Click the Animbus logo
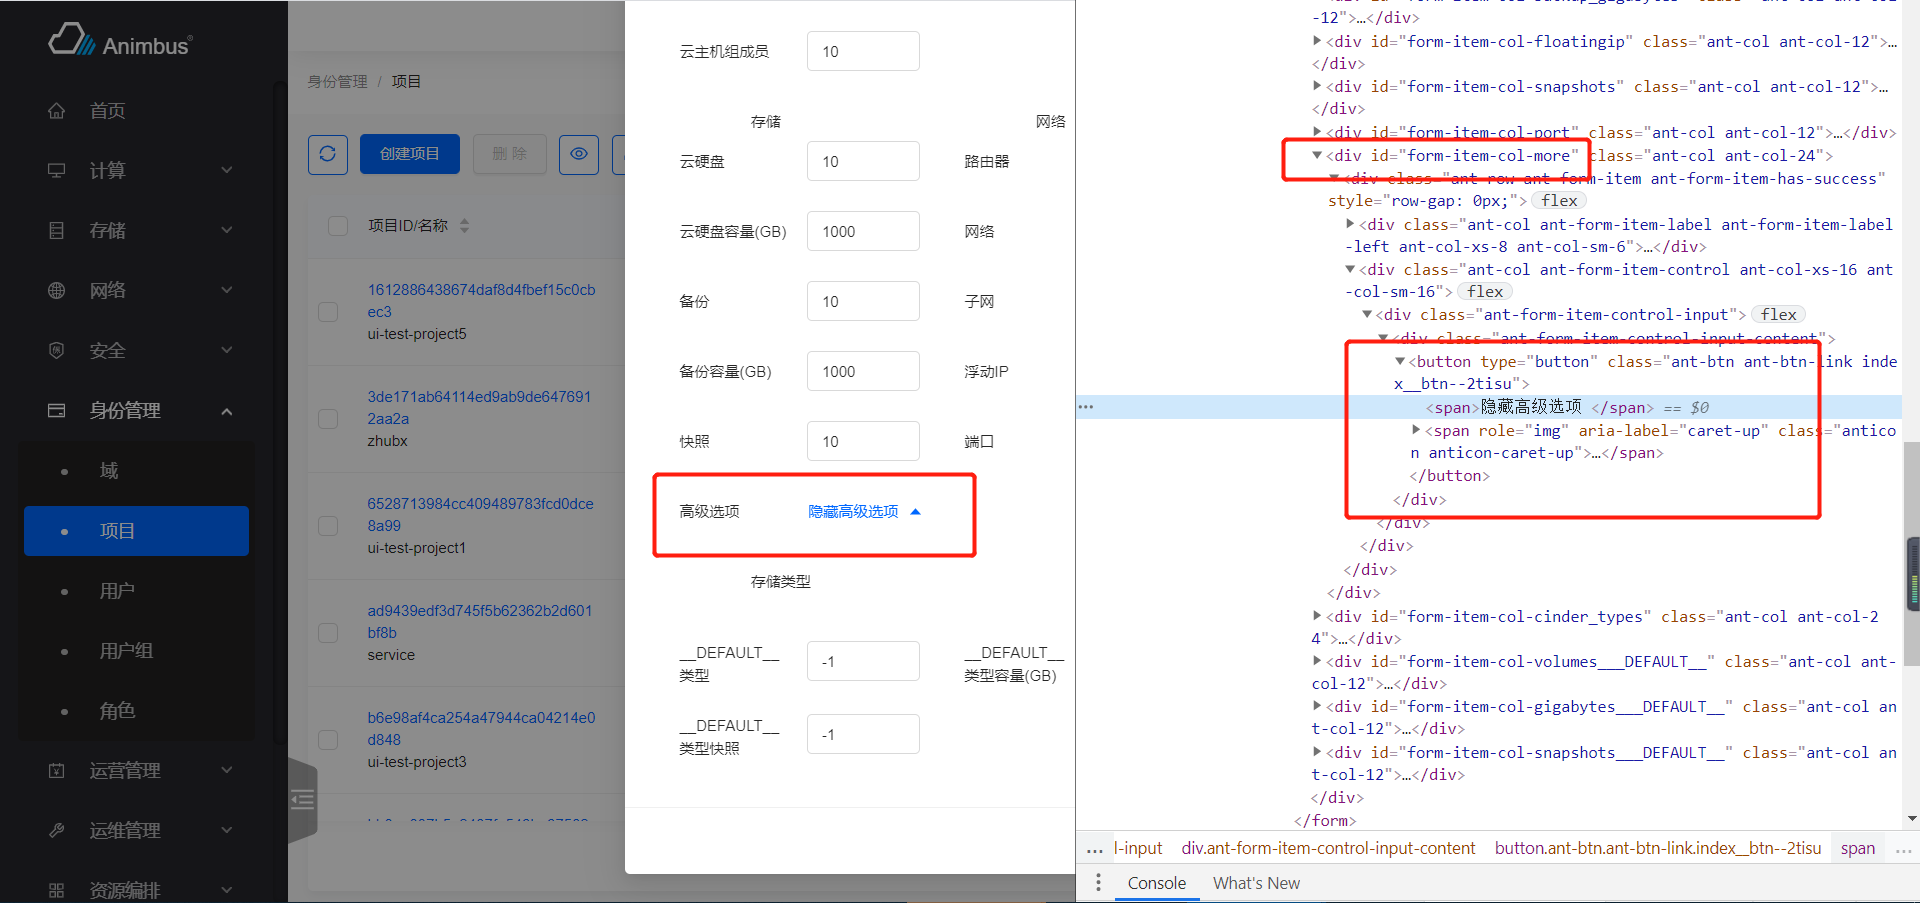 (x=120, y=42)
